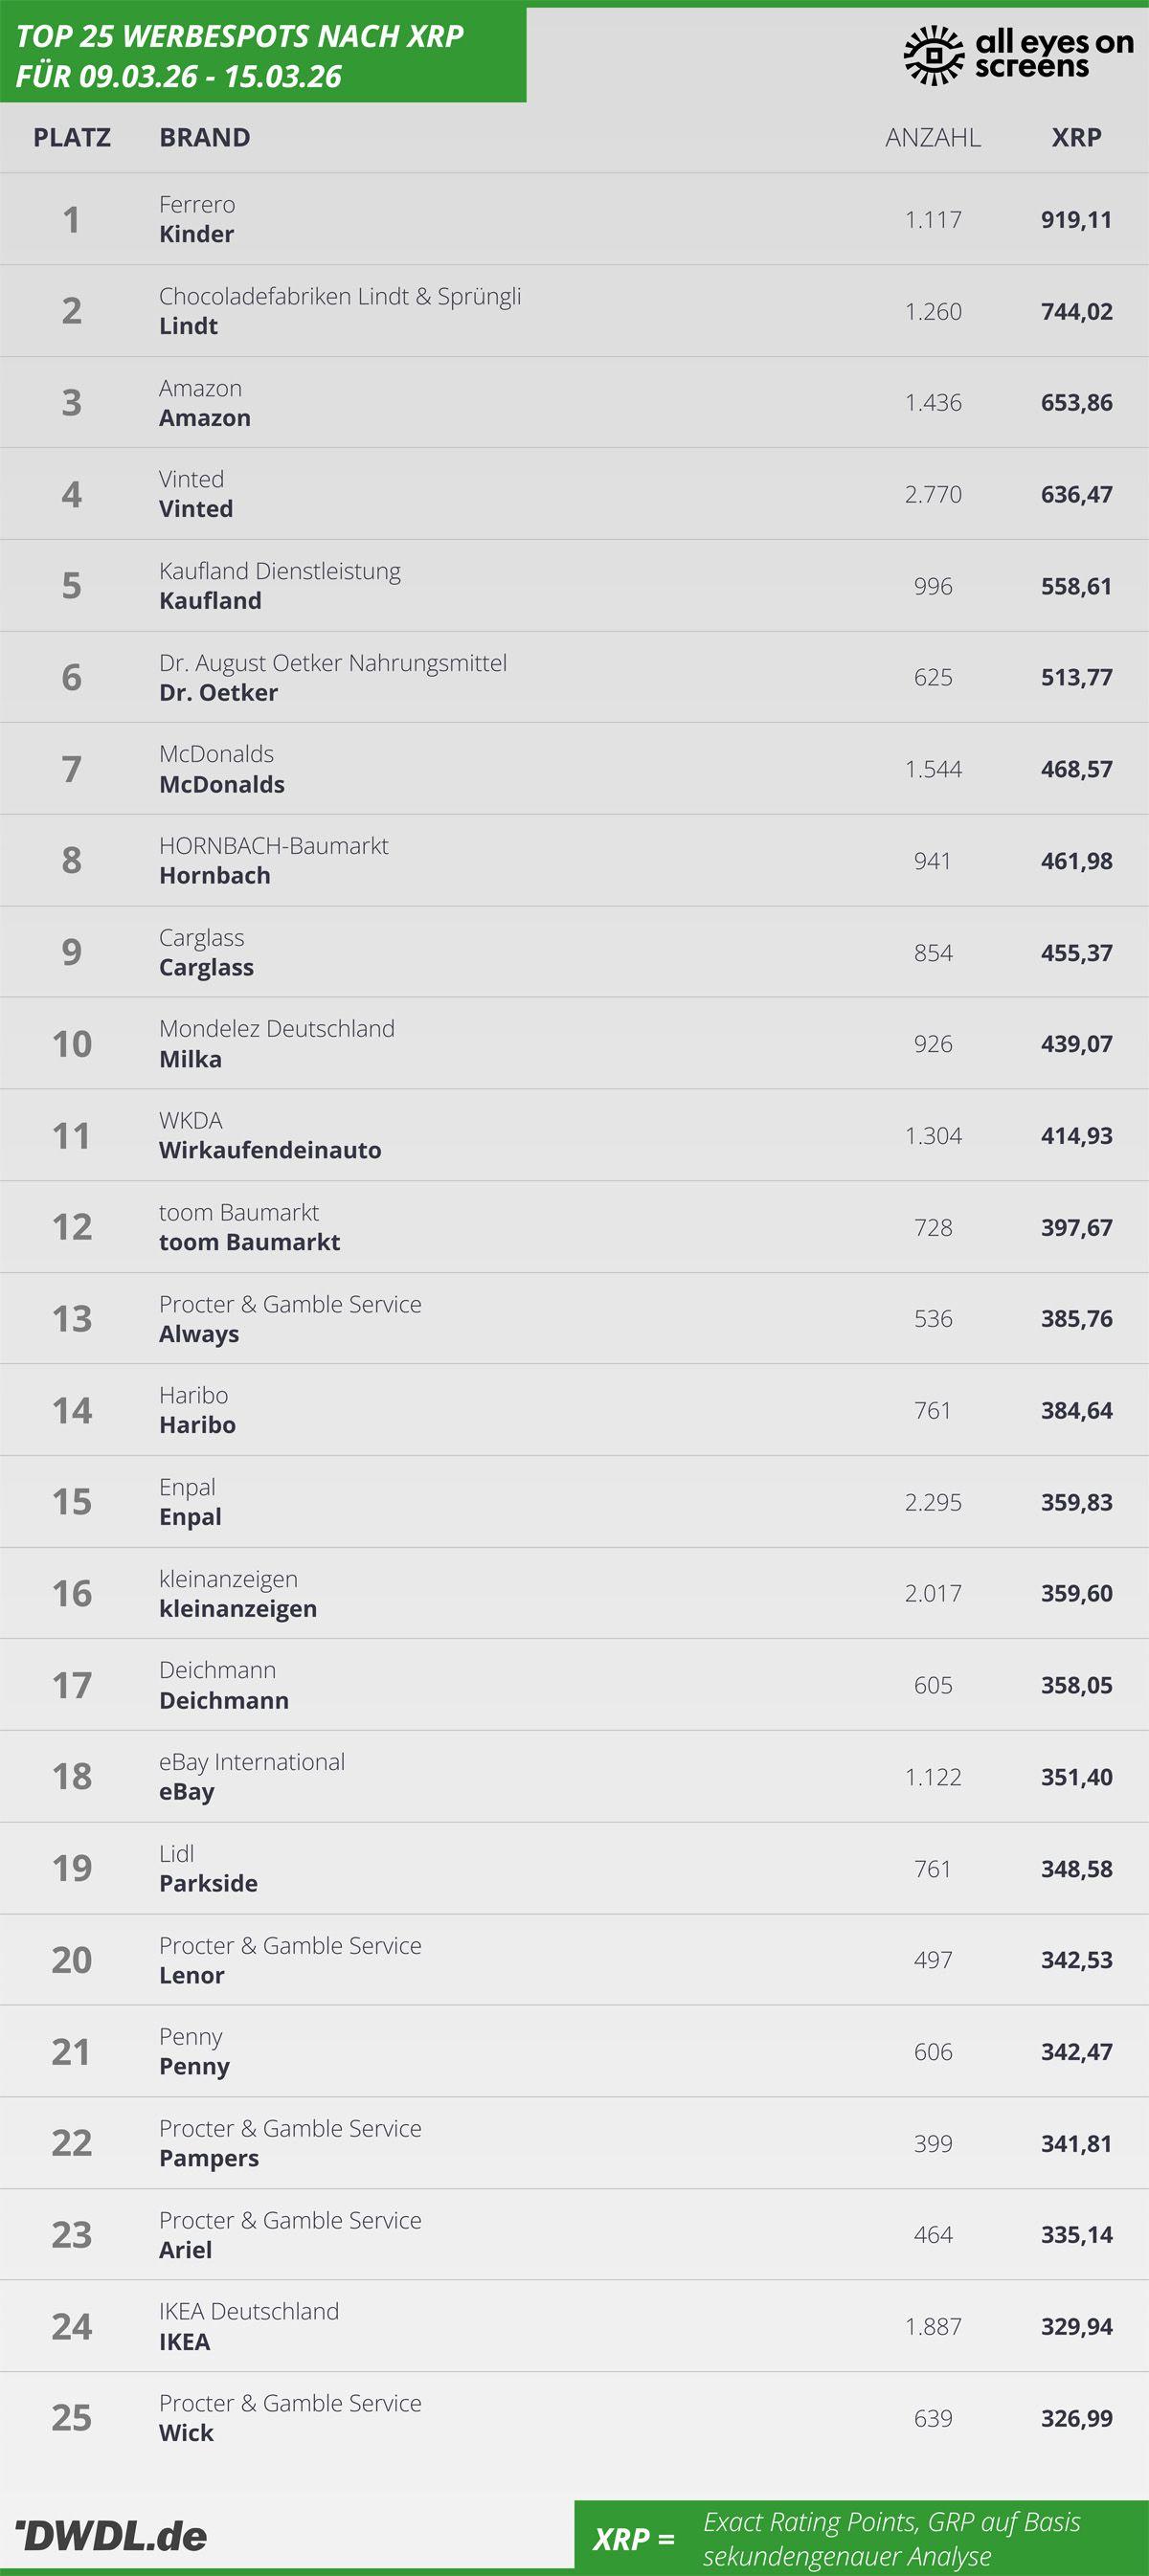Click the ANZAHL column header

[932, 137]
